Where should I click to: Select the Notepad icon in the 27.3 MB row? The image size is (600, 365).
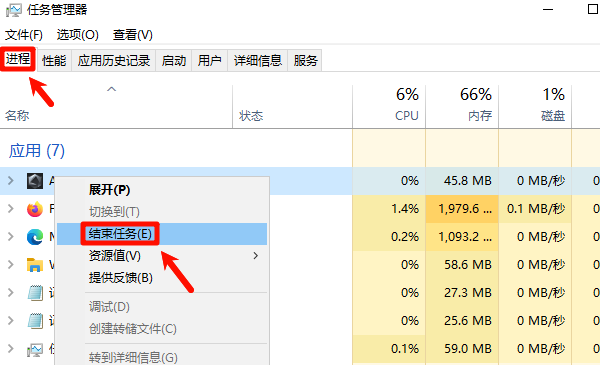pos(35,293)
